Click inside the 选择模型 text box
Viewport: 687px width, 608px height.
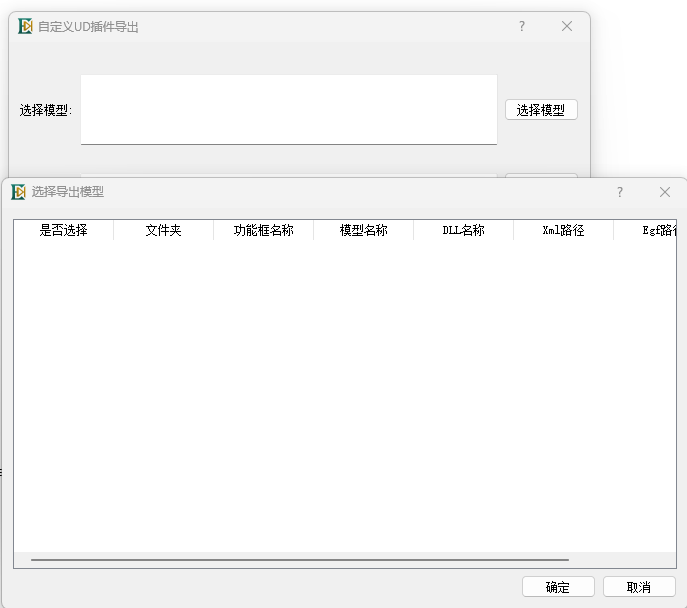pyautogui.click(x=288, y=109)
